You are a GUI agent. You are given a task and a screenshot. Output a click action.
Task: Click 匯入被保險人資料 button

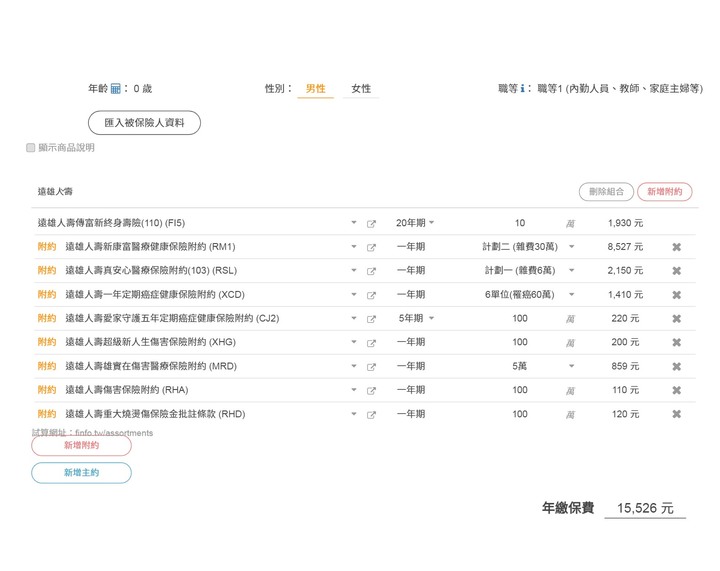pyautogui.click(x=144, y=123)
